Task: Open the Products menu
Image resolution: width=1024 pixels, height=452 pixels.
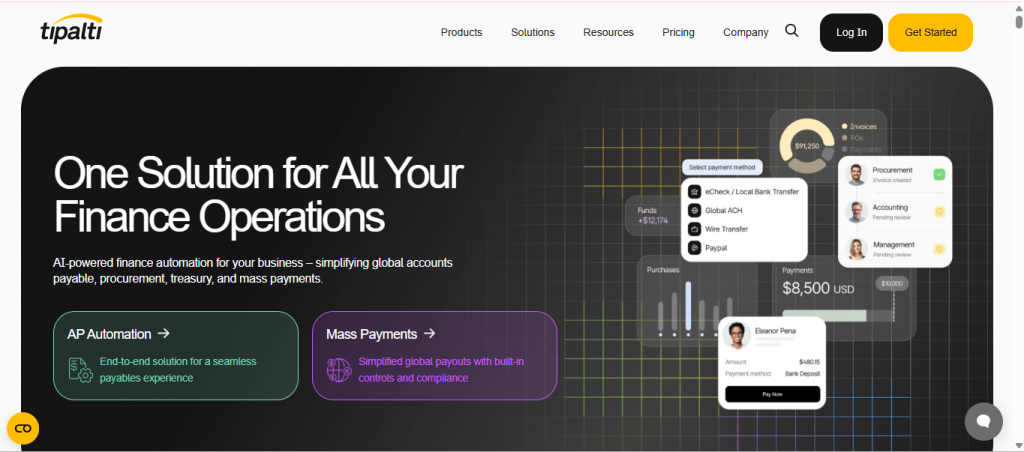Action: pos(461,32)
